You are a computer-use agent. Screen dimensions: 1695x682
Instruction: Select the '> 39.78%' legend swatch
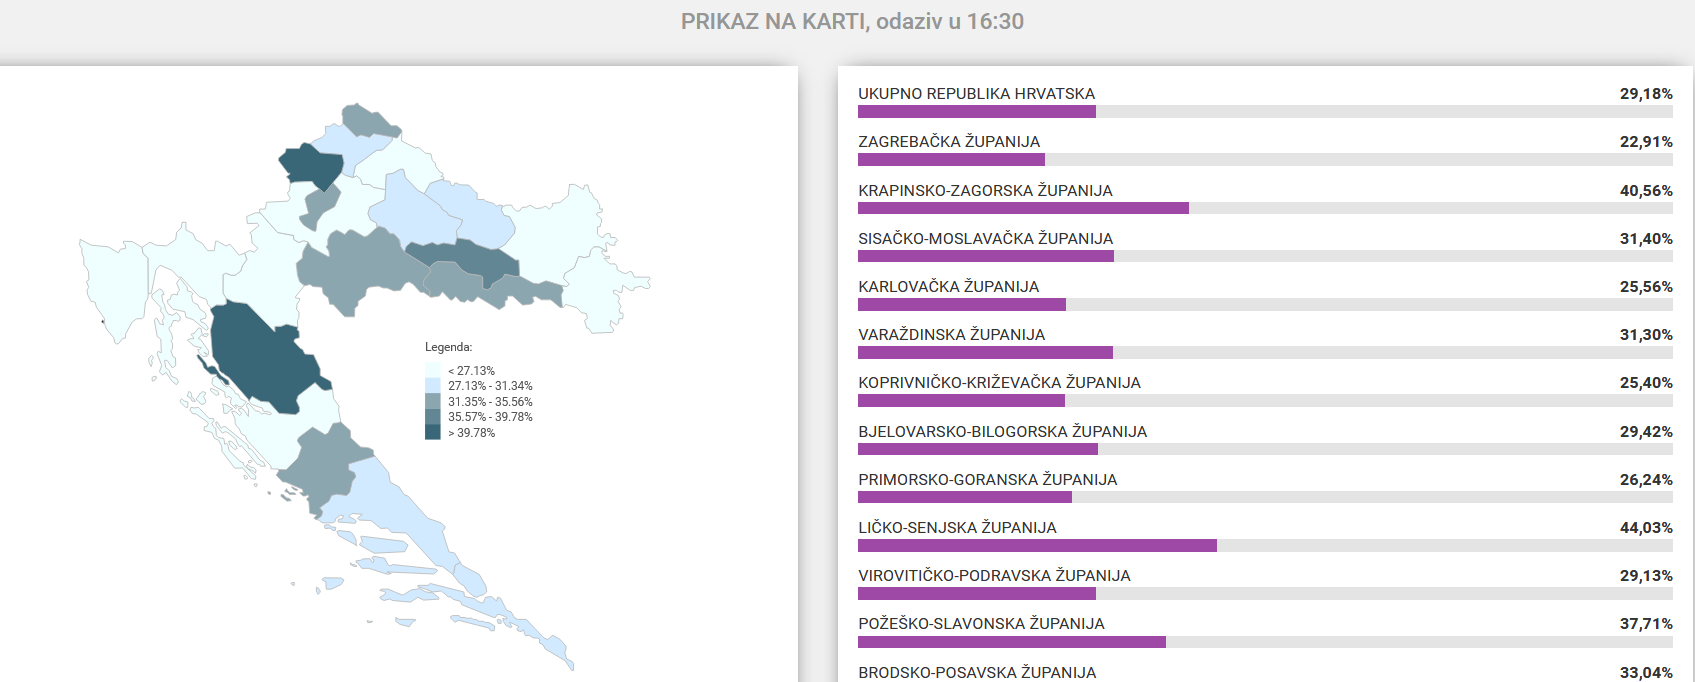click(x=433, y=433)
